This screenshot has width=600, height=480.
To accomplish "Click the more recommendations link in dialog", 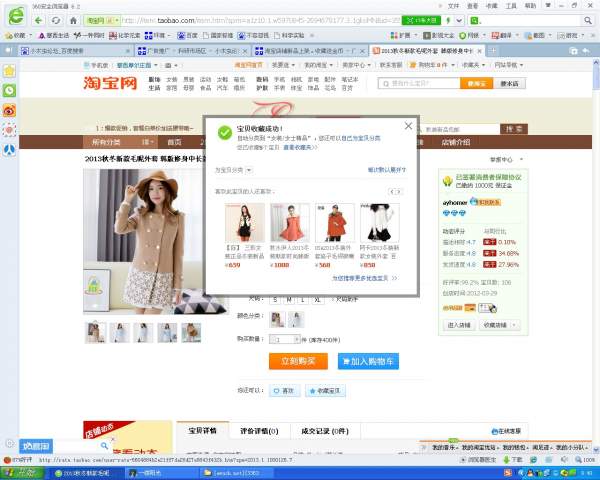I will [364, 278].
